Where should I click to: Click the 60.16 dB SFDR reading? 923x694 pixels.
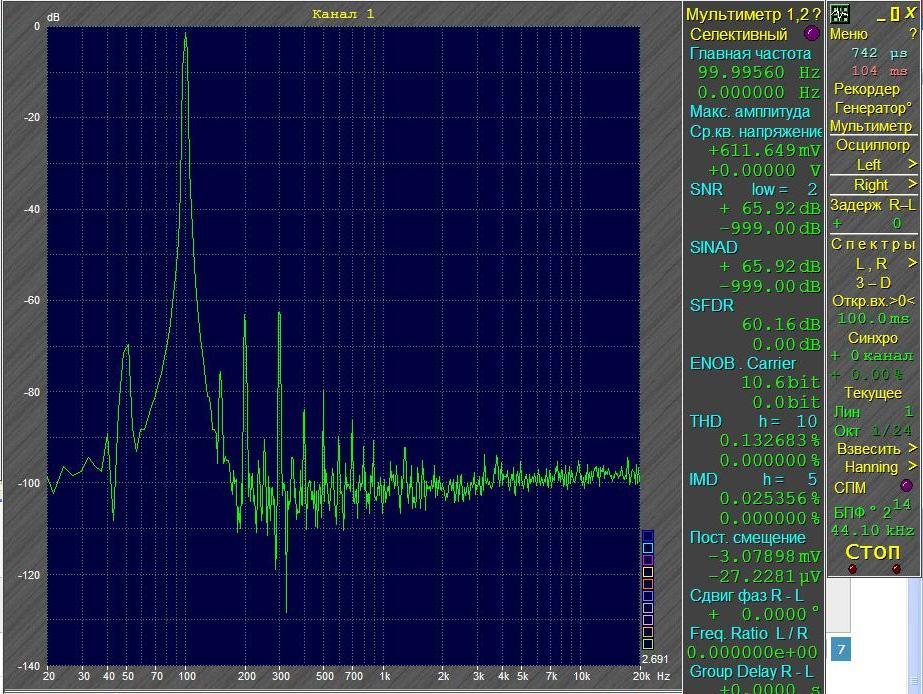pyautogui.click(x=781, y=324)
